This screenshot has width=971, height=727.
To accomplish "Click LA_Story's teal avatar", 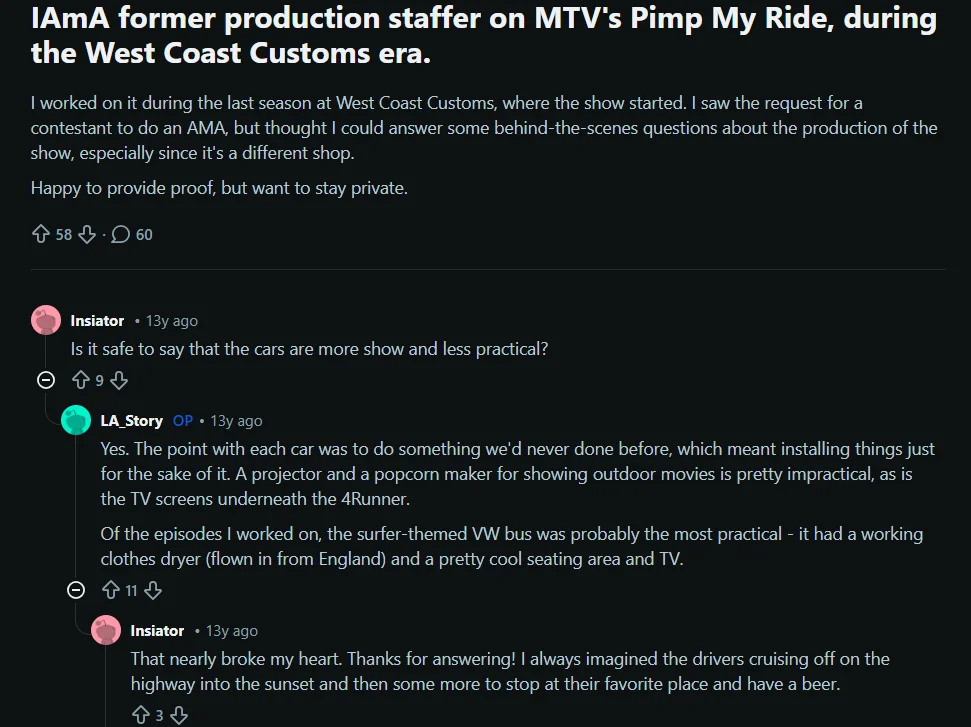I will click(x=76, y=421).
